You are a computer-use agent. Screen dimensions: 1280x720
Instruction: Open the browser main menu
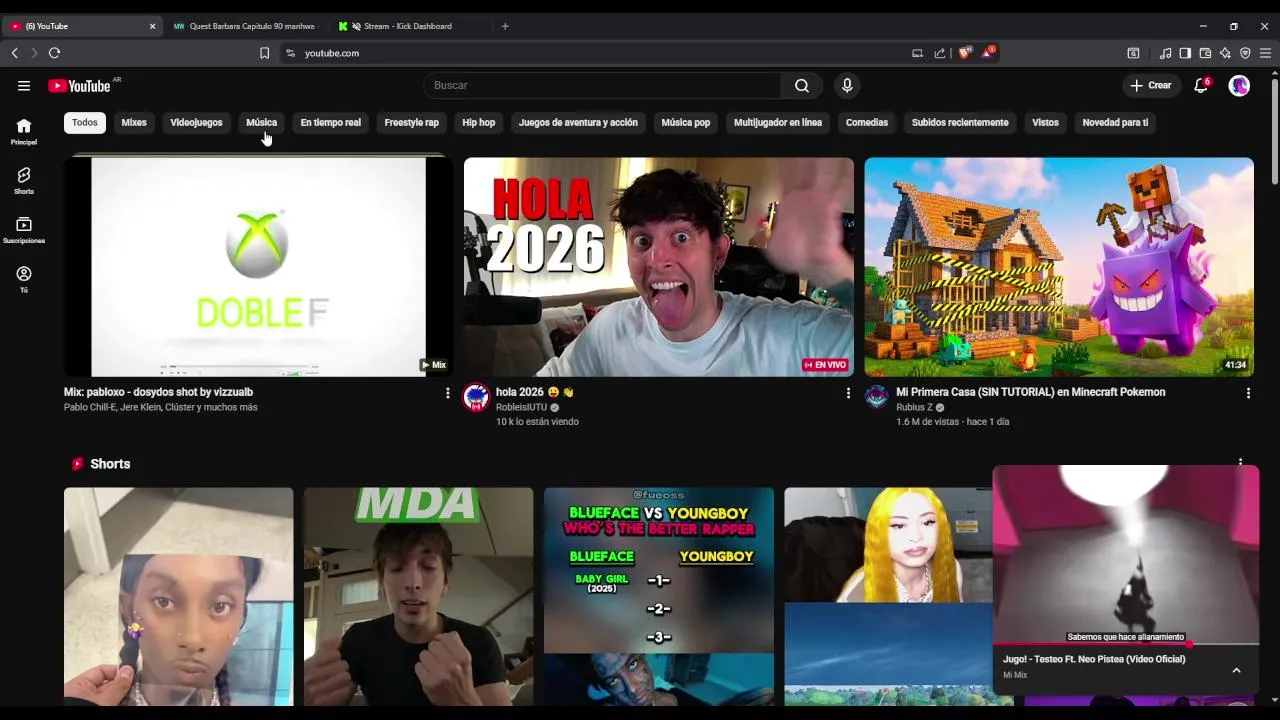[1265, 53]
